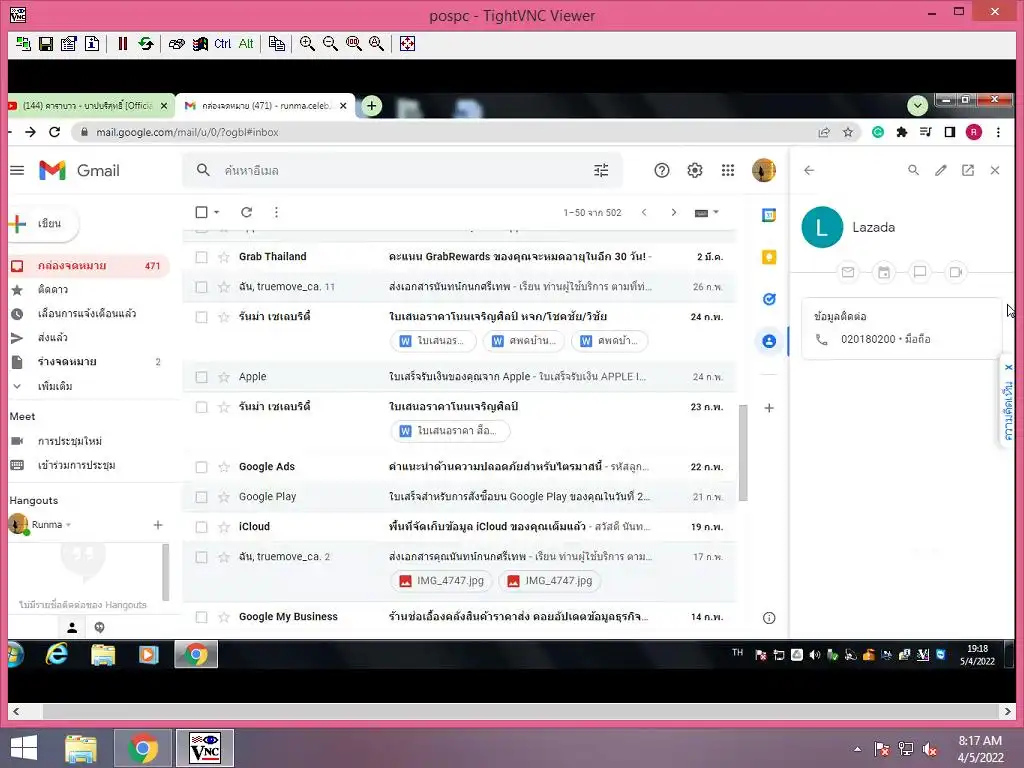Toggle TightVNC full screen icon
1024x768 pixels.
coord(407,44)
